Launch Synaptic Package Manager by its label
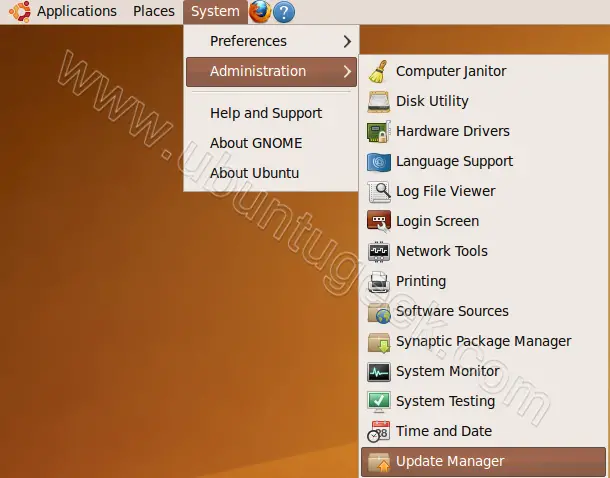The image size is (610, 478). [x=484, y=341]
